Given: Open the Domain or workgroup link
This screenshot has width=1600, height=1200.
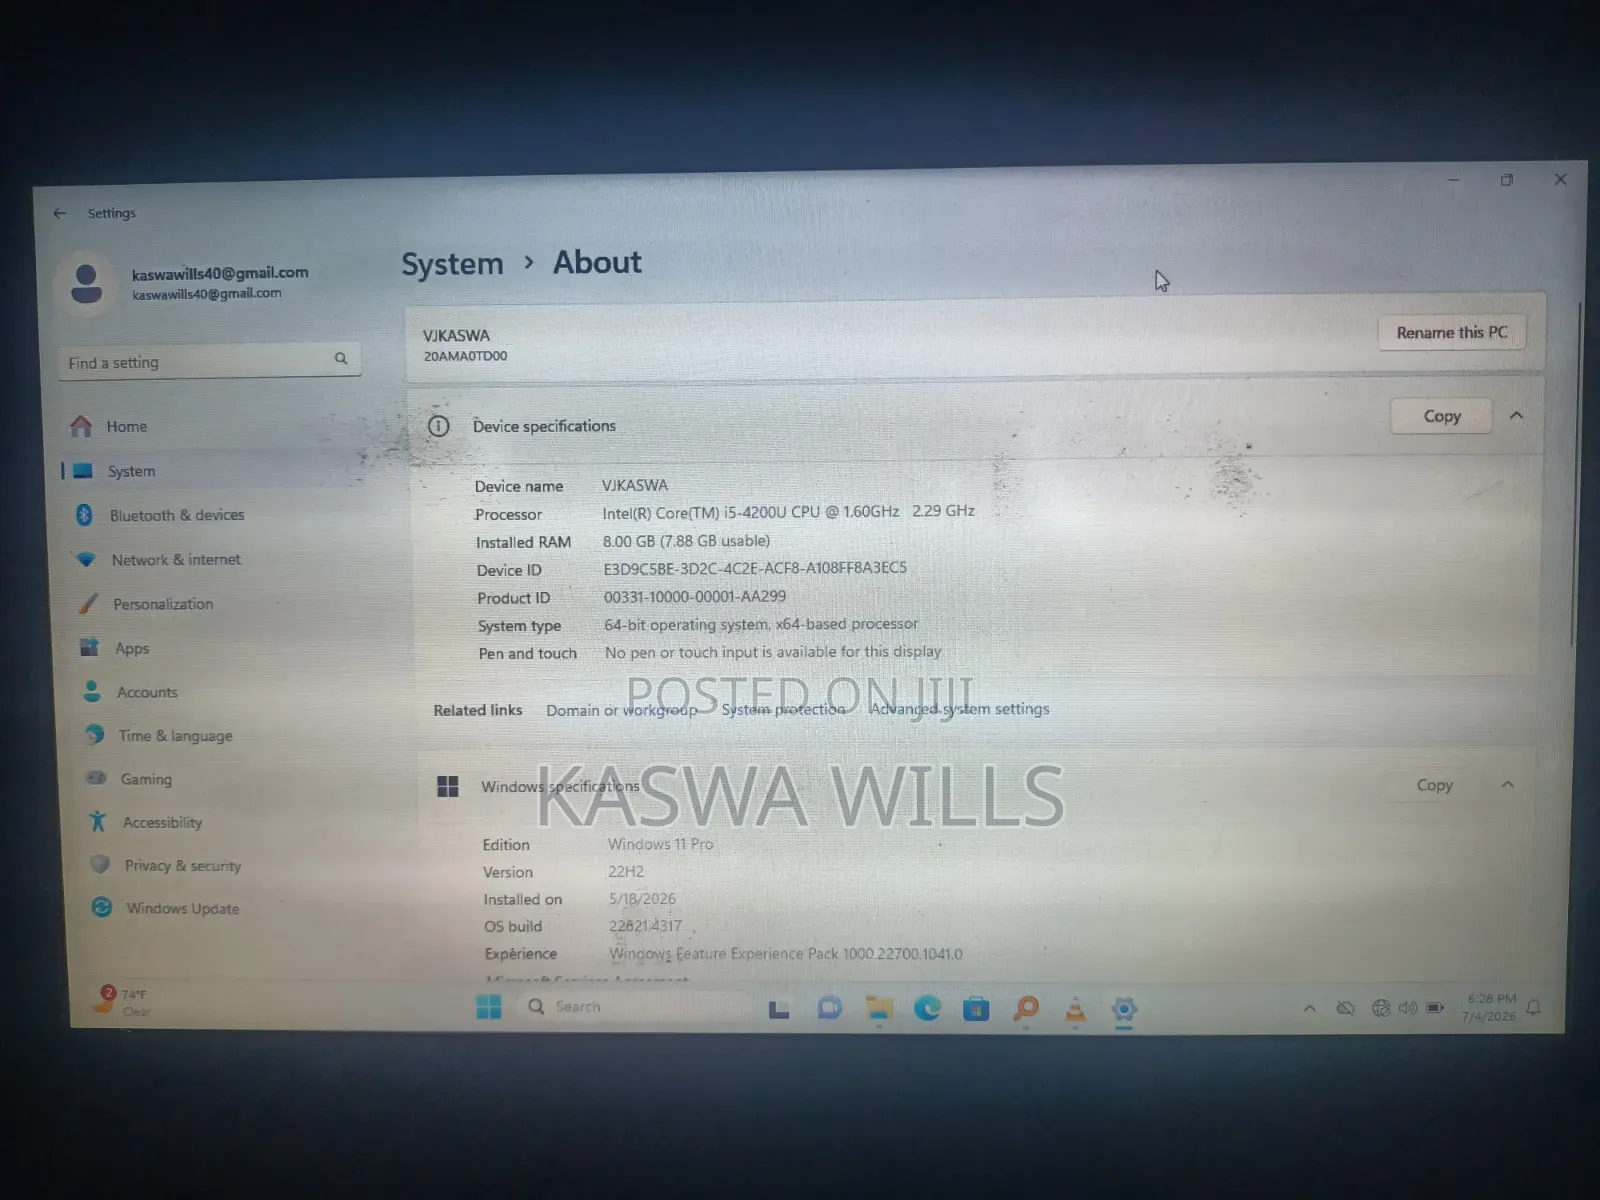Looking at the screenshot, I should click(622, 710).
